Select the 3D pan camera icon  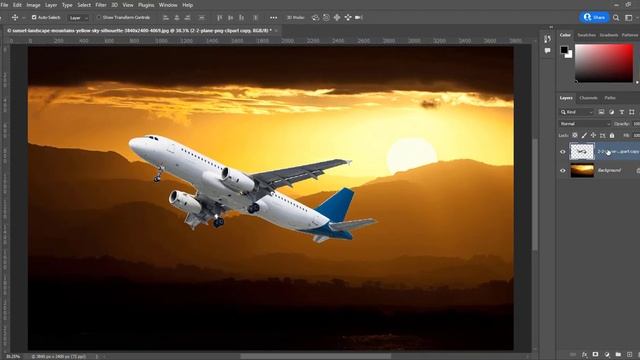click(x=337, y=18)
